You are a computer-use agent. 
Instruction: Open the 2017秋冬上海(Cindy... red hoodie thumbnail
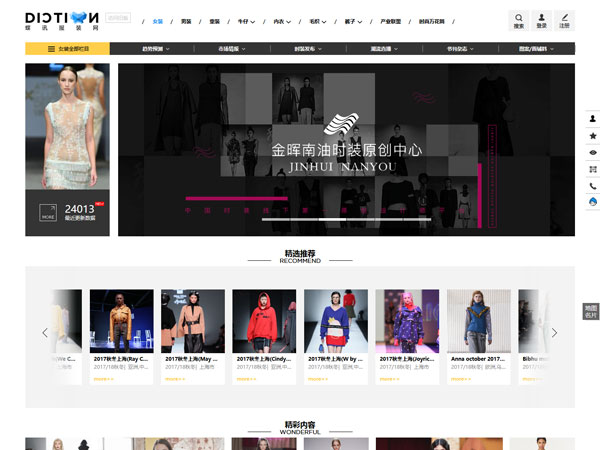click(264, 321)
